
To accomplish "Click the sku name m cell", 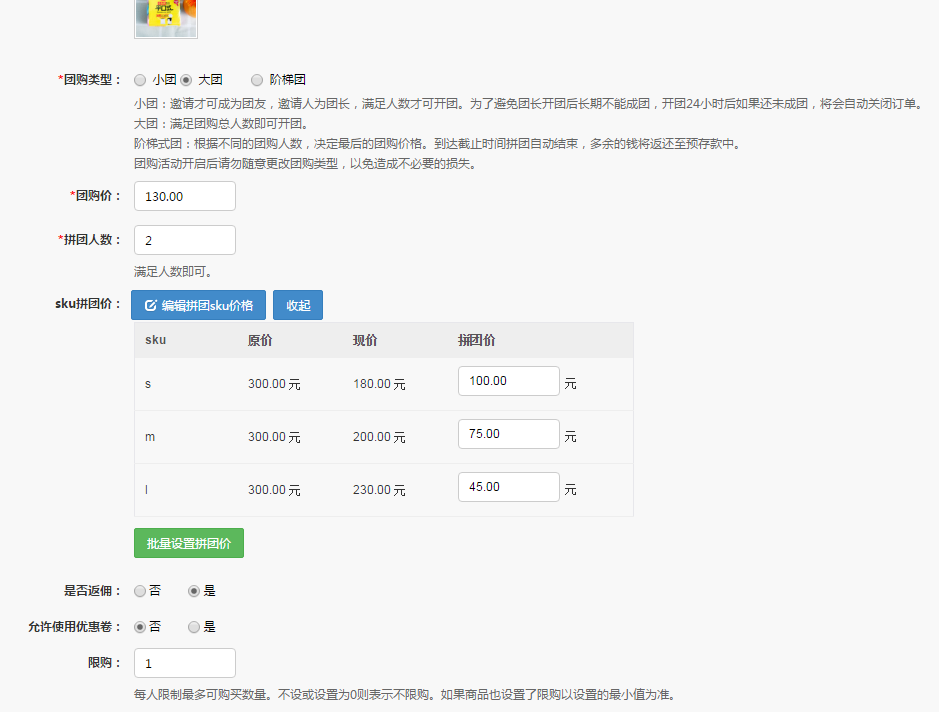I will click(150, 437).
